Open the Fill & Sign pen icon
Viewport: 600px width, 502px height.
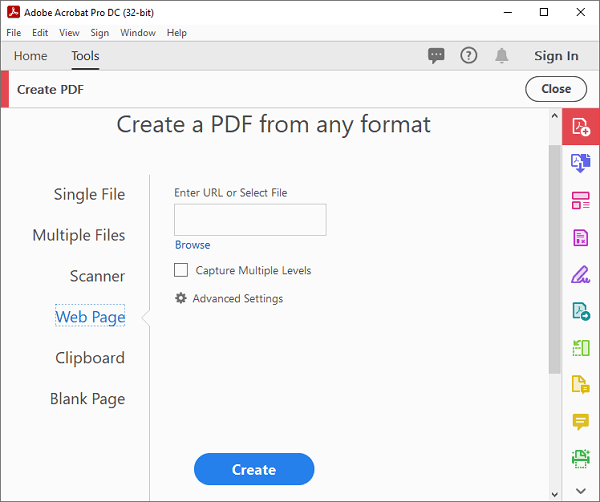(580, 274)
